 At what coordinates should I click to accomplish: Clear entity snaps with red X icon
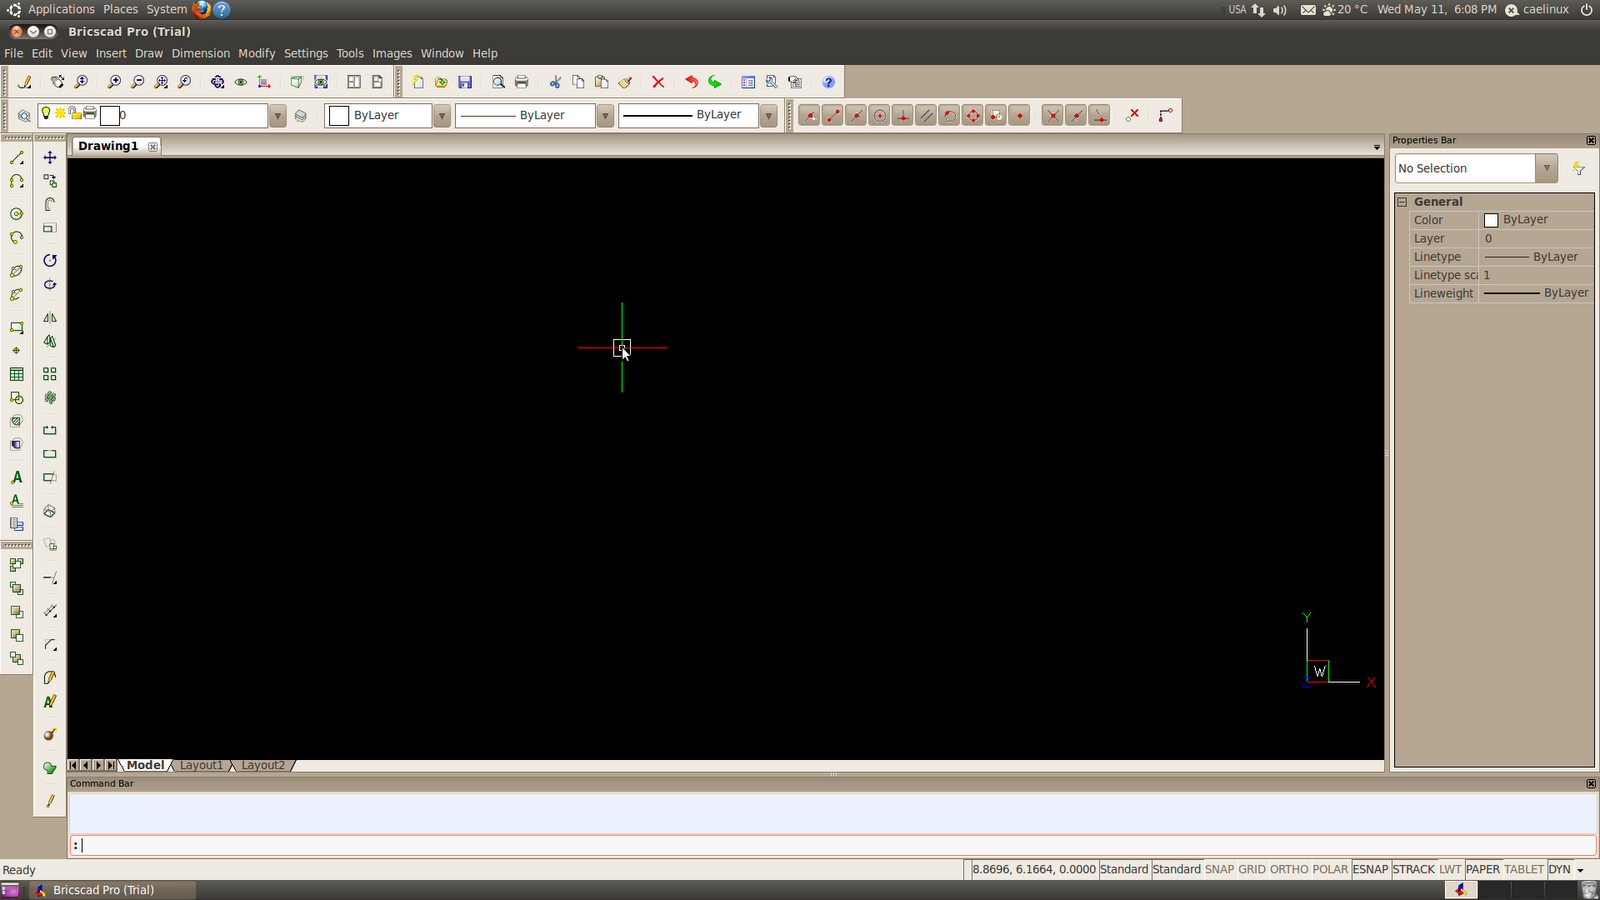tap(1133, 115)
